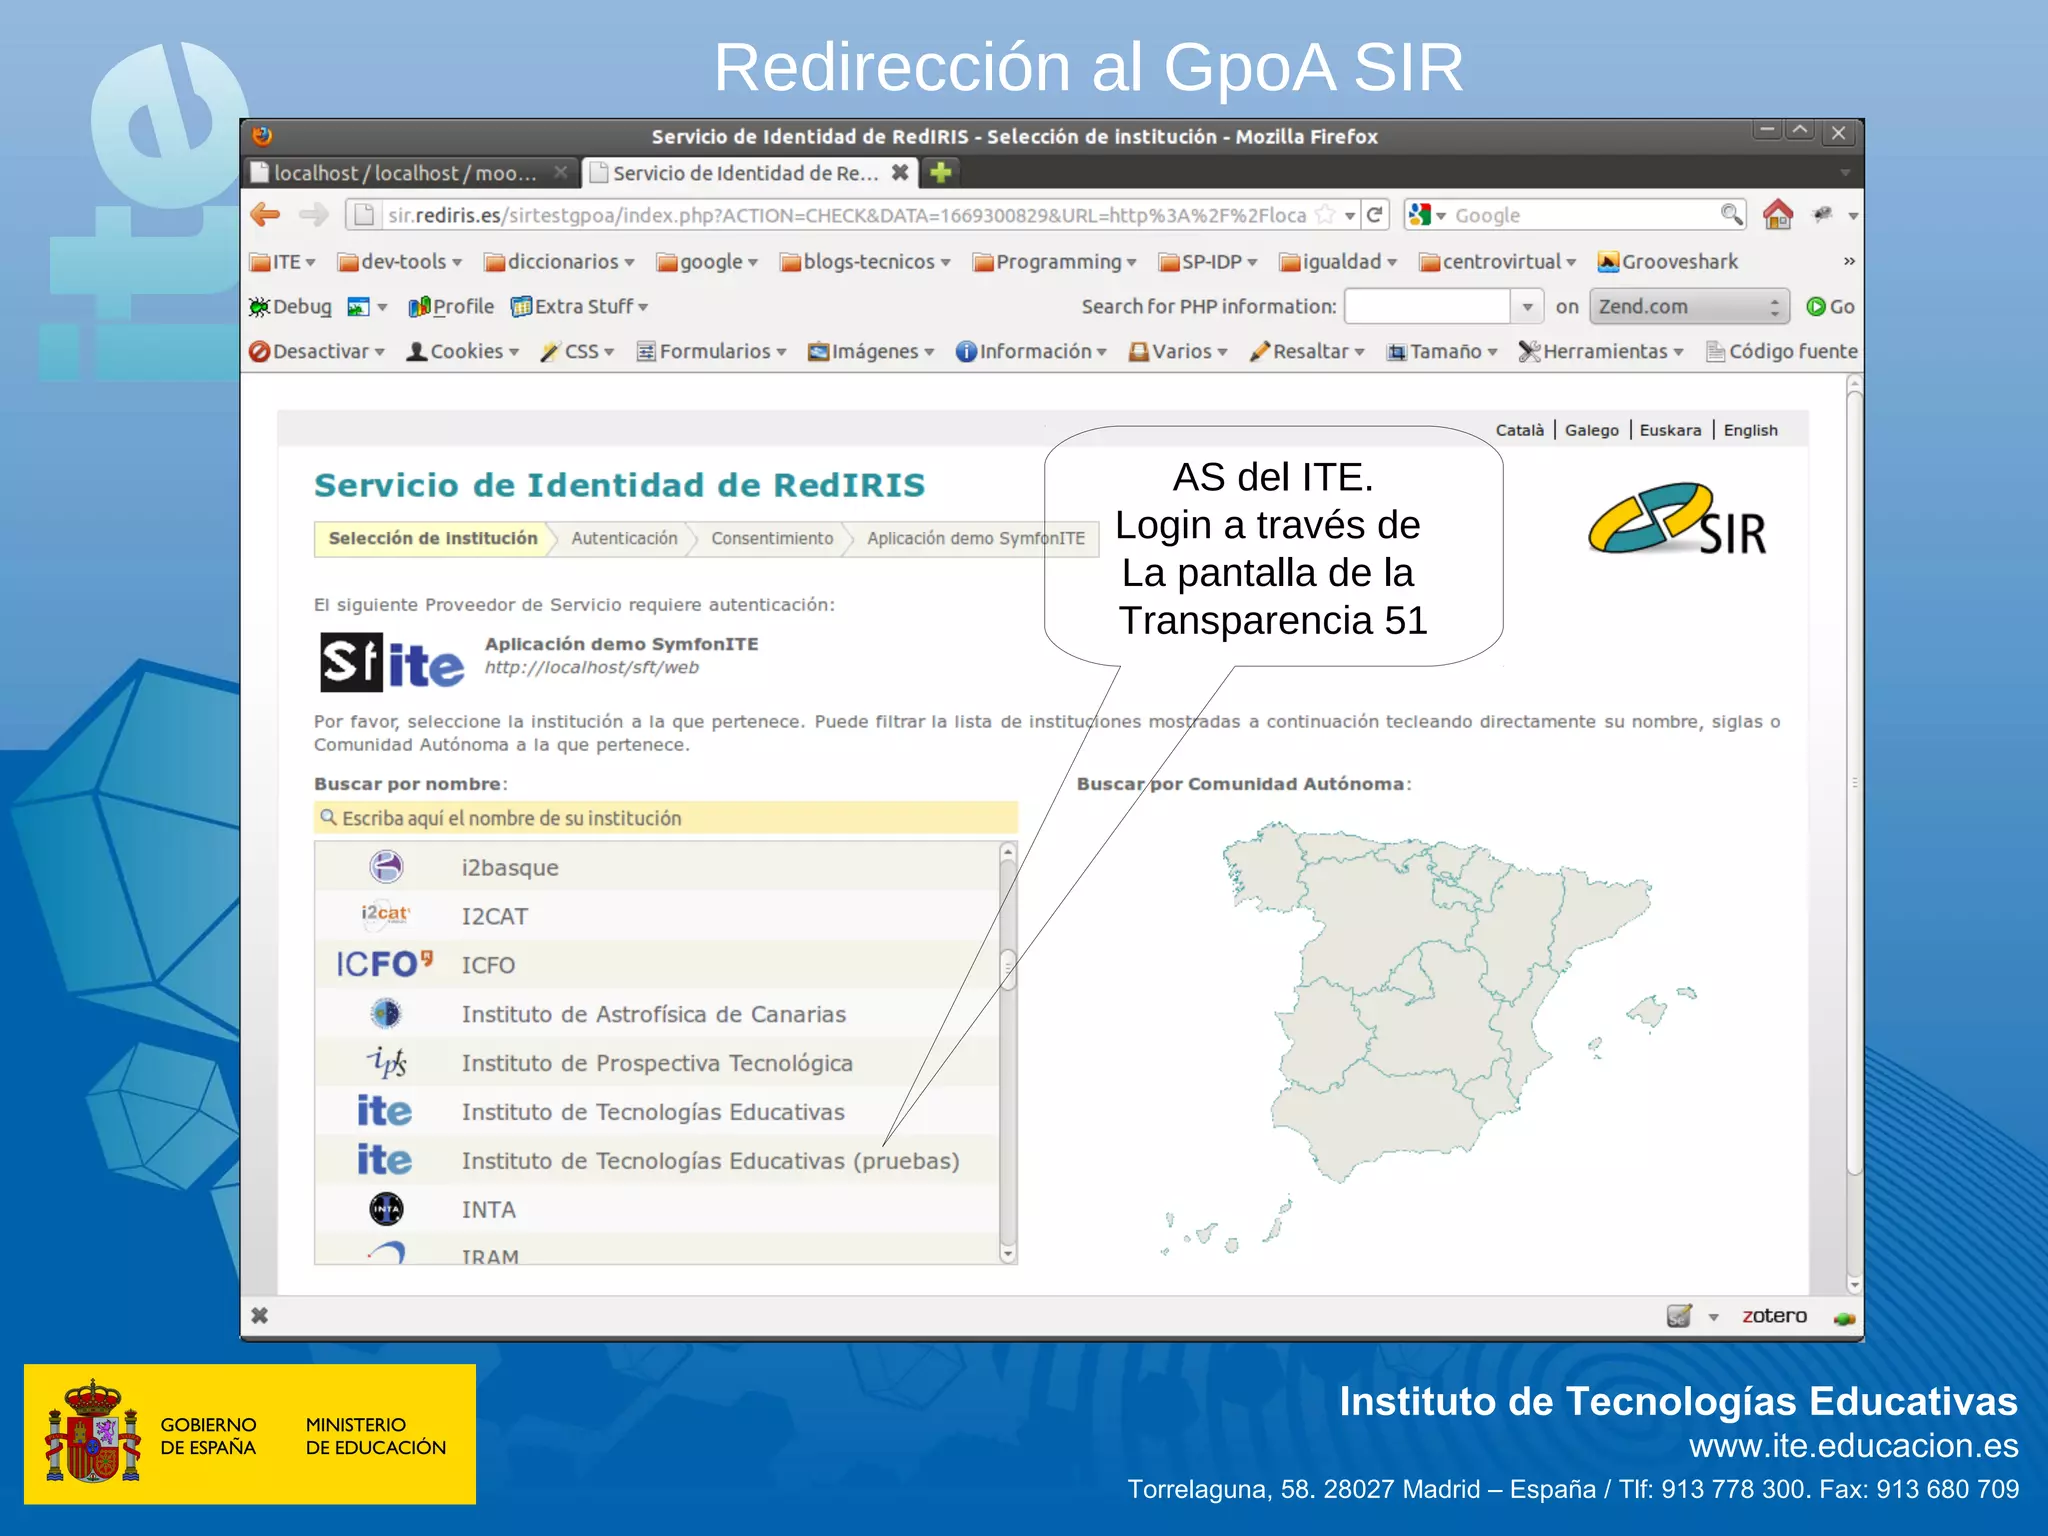This screenshot has height=1536, width=2048.
Task: Click the I2CAT logo icon
Action: [385, 914]
